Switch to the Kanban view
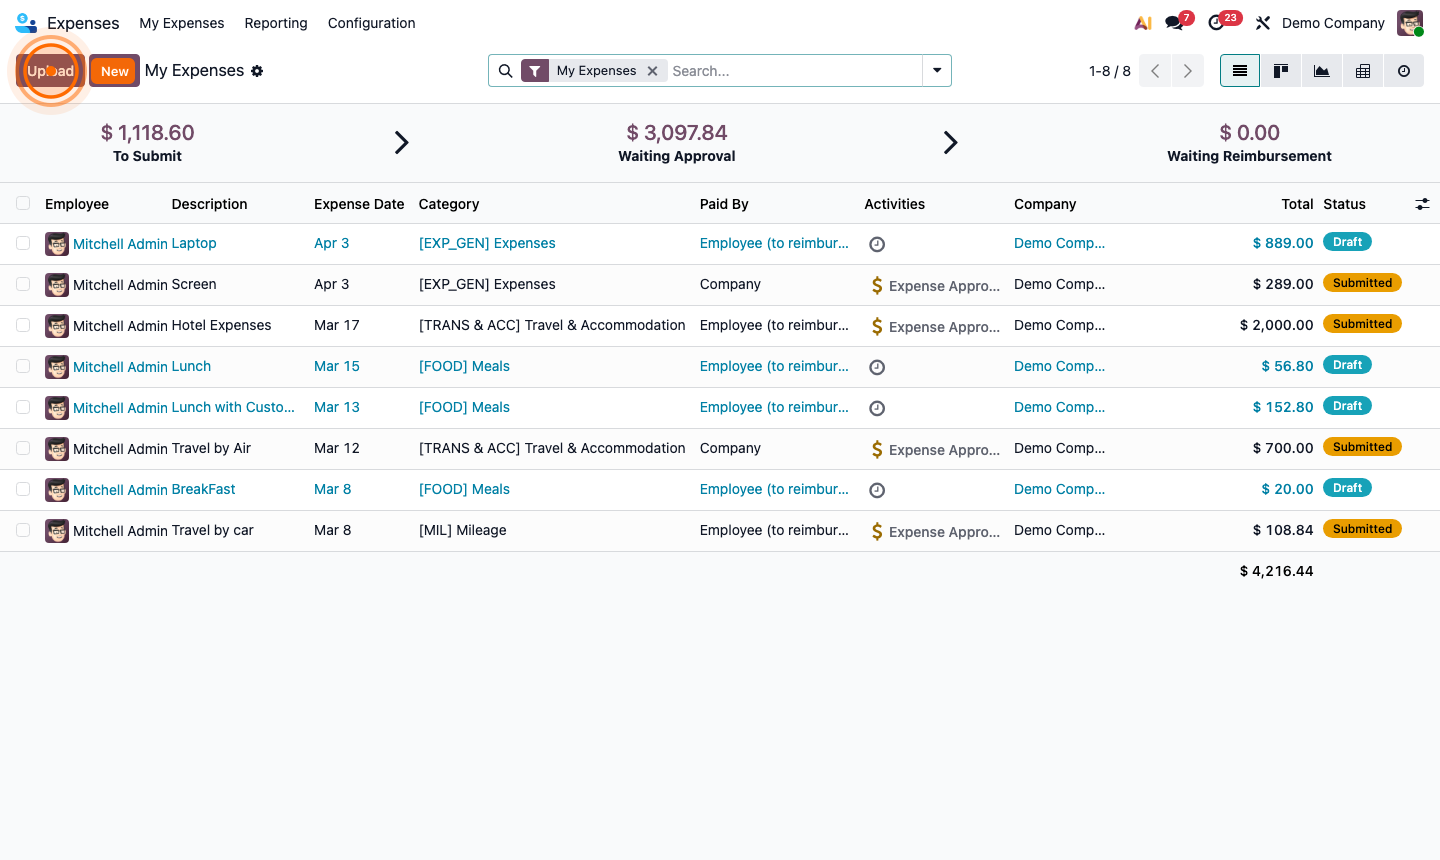Screen dimensions: 1440x860 [x=1280, y=71]
